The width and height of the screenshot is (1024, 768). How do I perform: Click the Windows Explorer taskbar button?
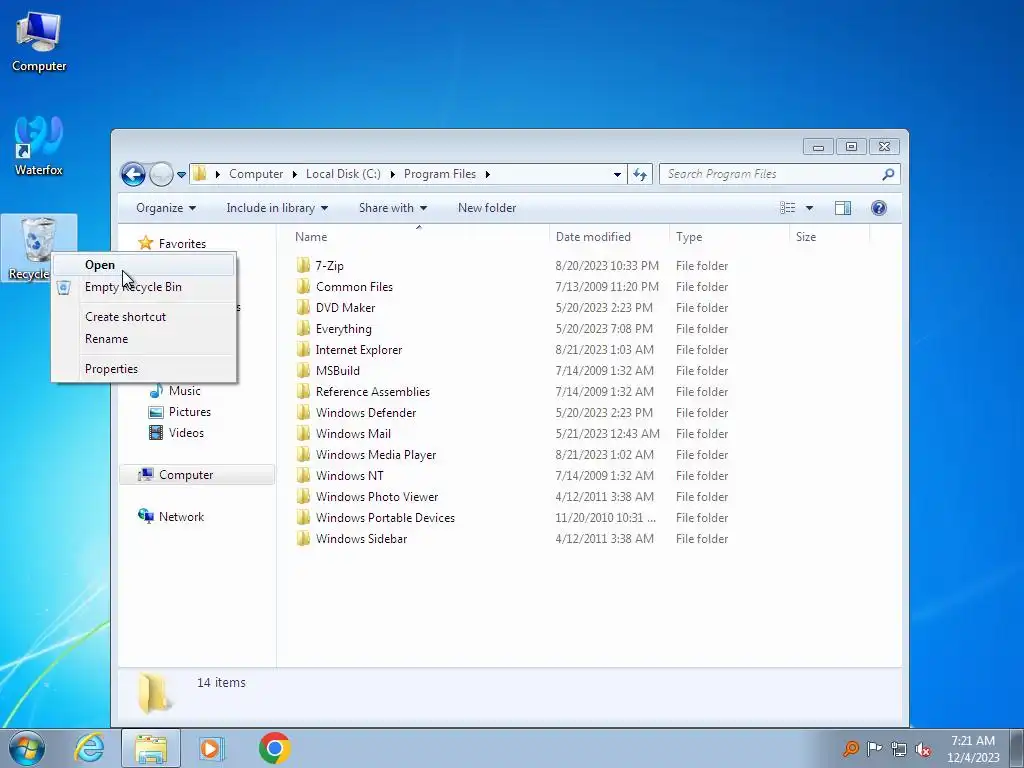[151, 748]
